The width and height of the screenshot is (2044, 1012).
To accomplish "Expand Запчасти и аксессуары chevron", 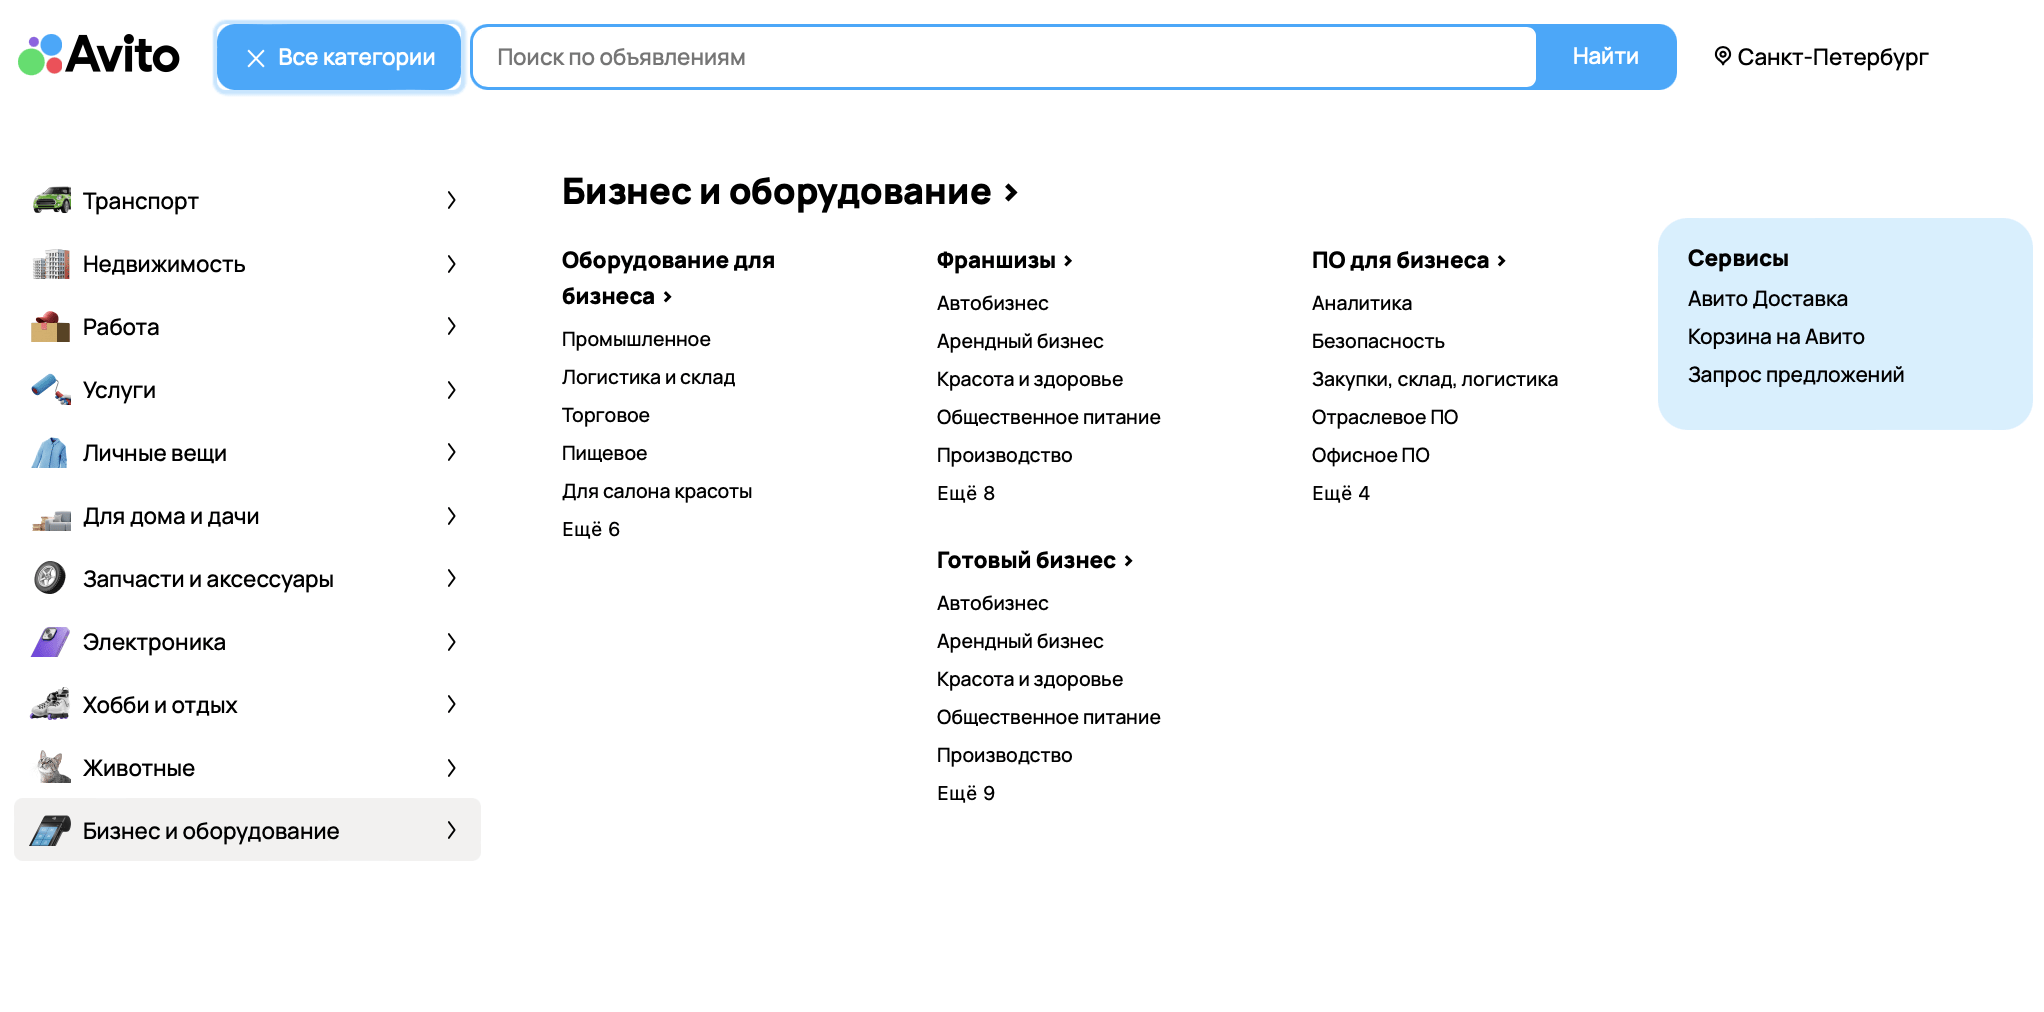I will tap(452, 578).
